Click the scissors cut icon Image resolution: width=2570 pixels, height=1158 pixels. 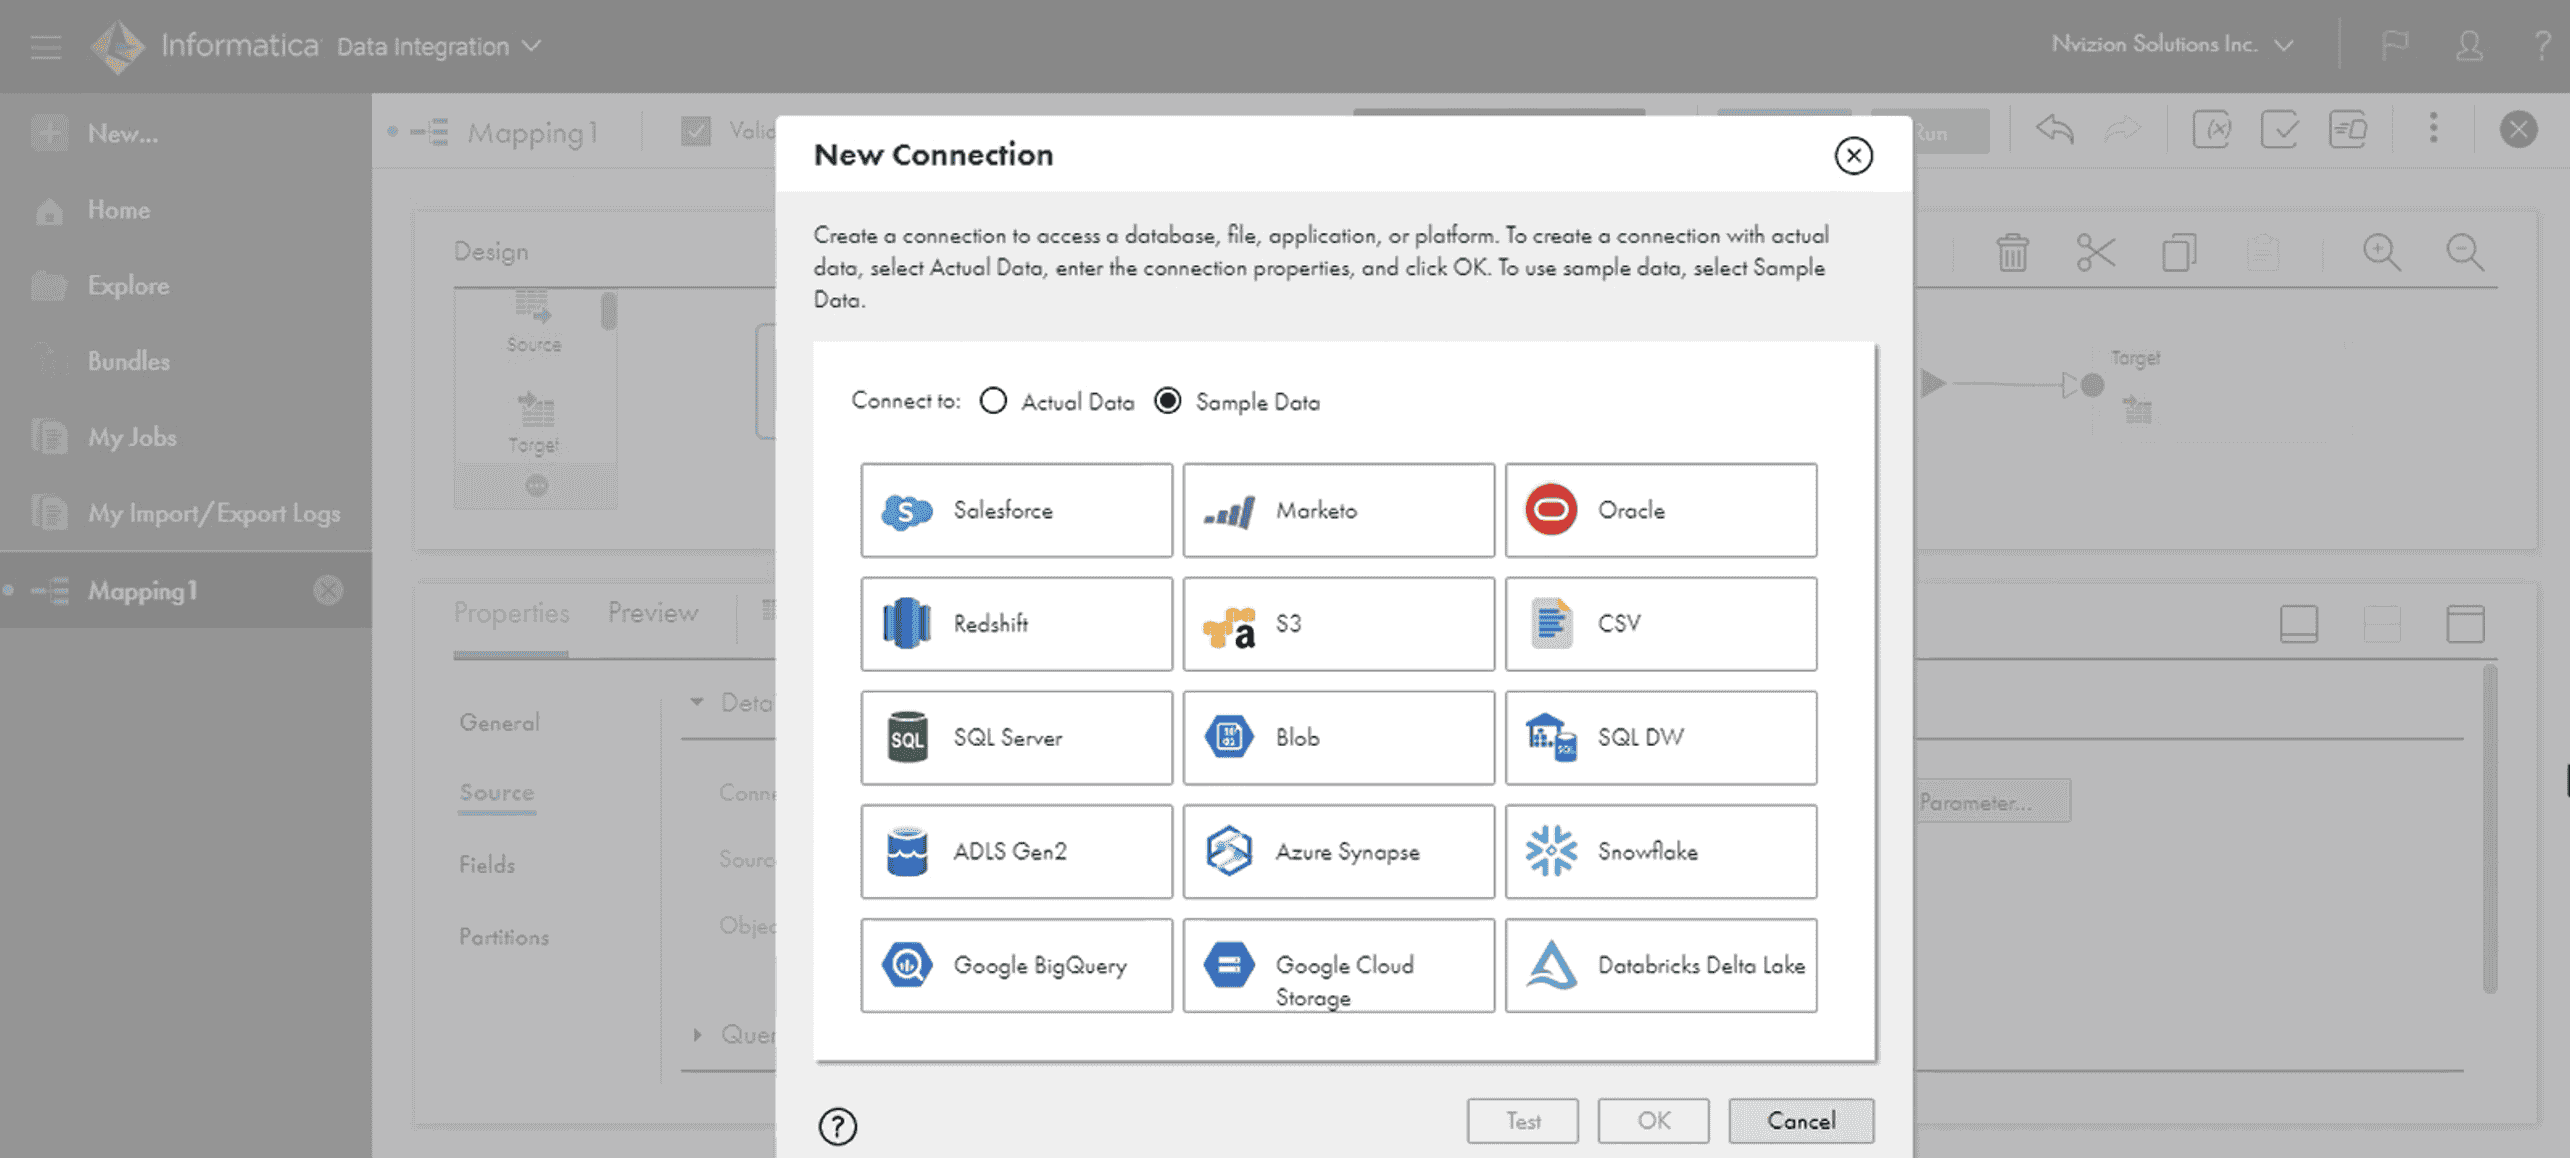pyautogui.click(x=2095, y=252)
